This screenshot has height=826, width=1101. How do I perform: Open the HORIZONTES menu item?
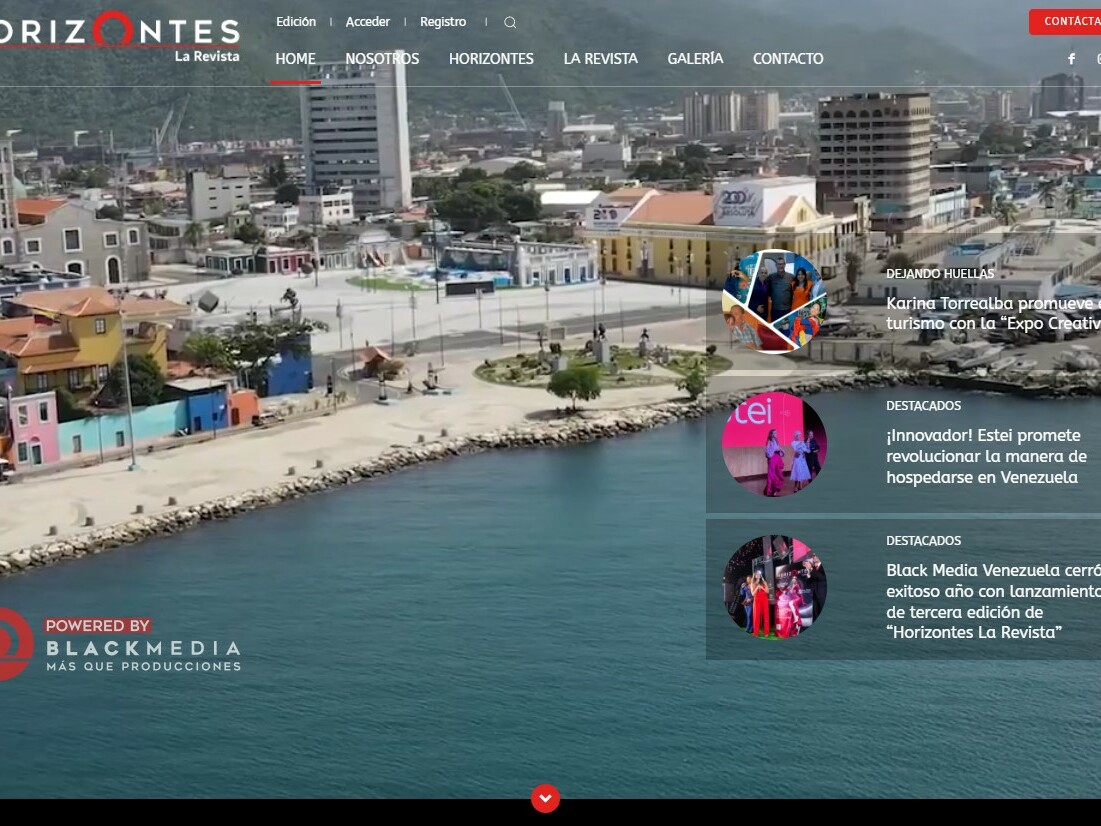click(491, 59)
